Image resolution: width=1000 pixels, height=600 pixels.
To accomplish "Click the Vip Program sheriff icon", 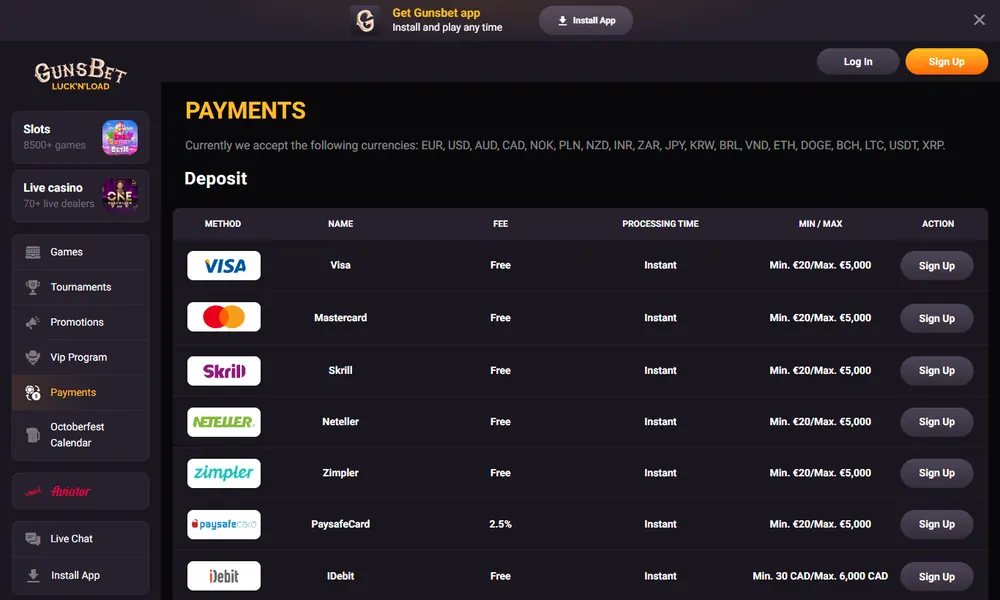I will [x=33, y=357].
